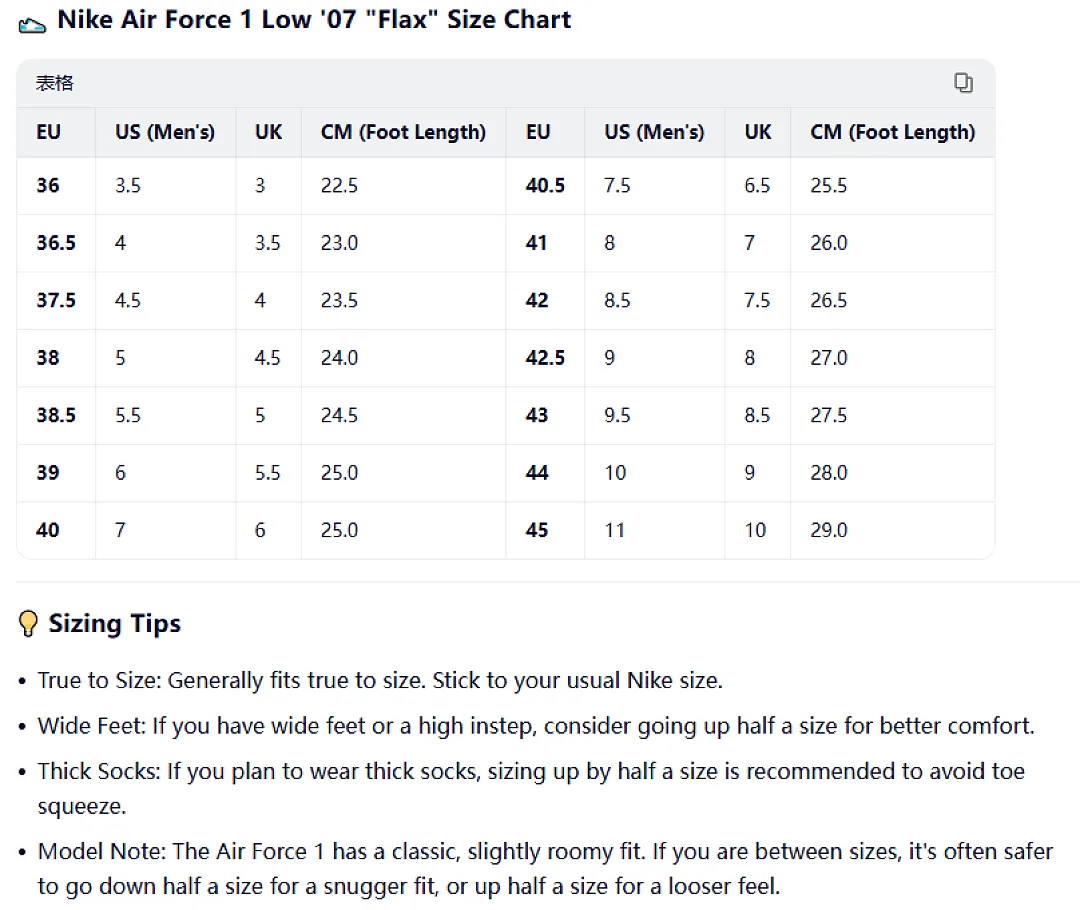The height and width of the screenshot is (910, 1080).
Task: Click the Thick Socks tip text
Action: (x=531, y=789)
